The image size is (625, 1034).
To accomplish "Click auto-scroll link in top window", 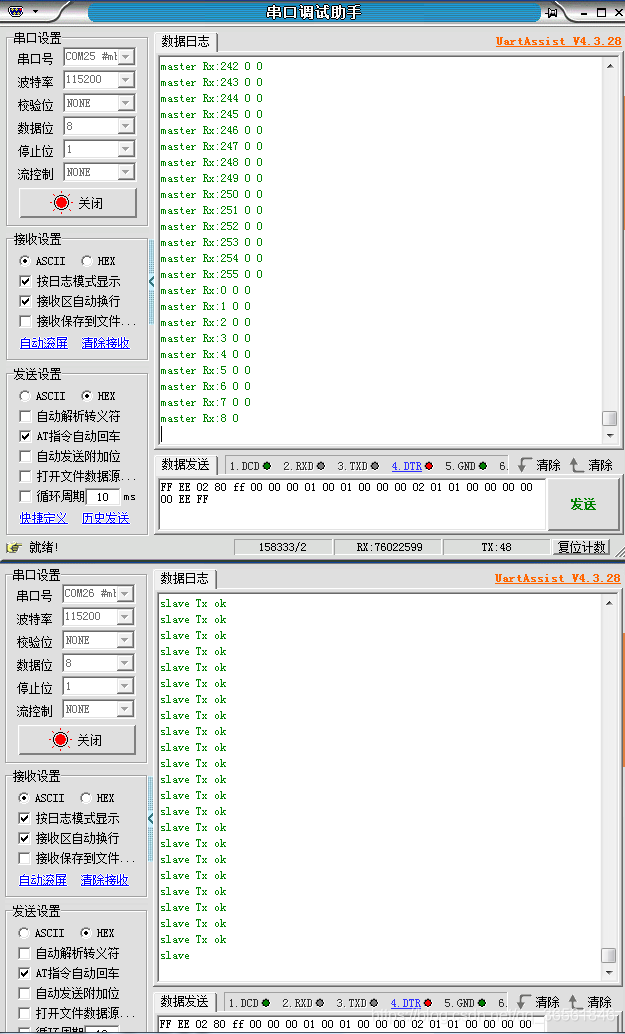I will 44,343.
